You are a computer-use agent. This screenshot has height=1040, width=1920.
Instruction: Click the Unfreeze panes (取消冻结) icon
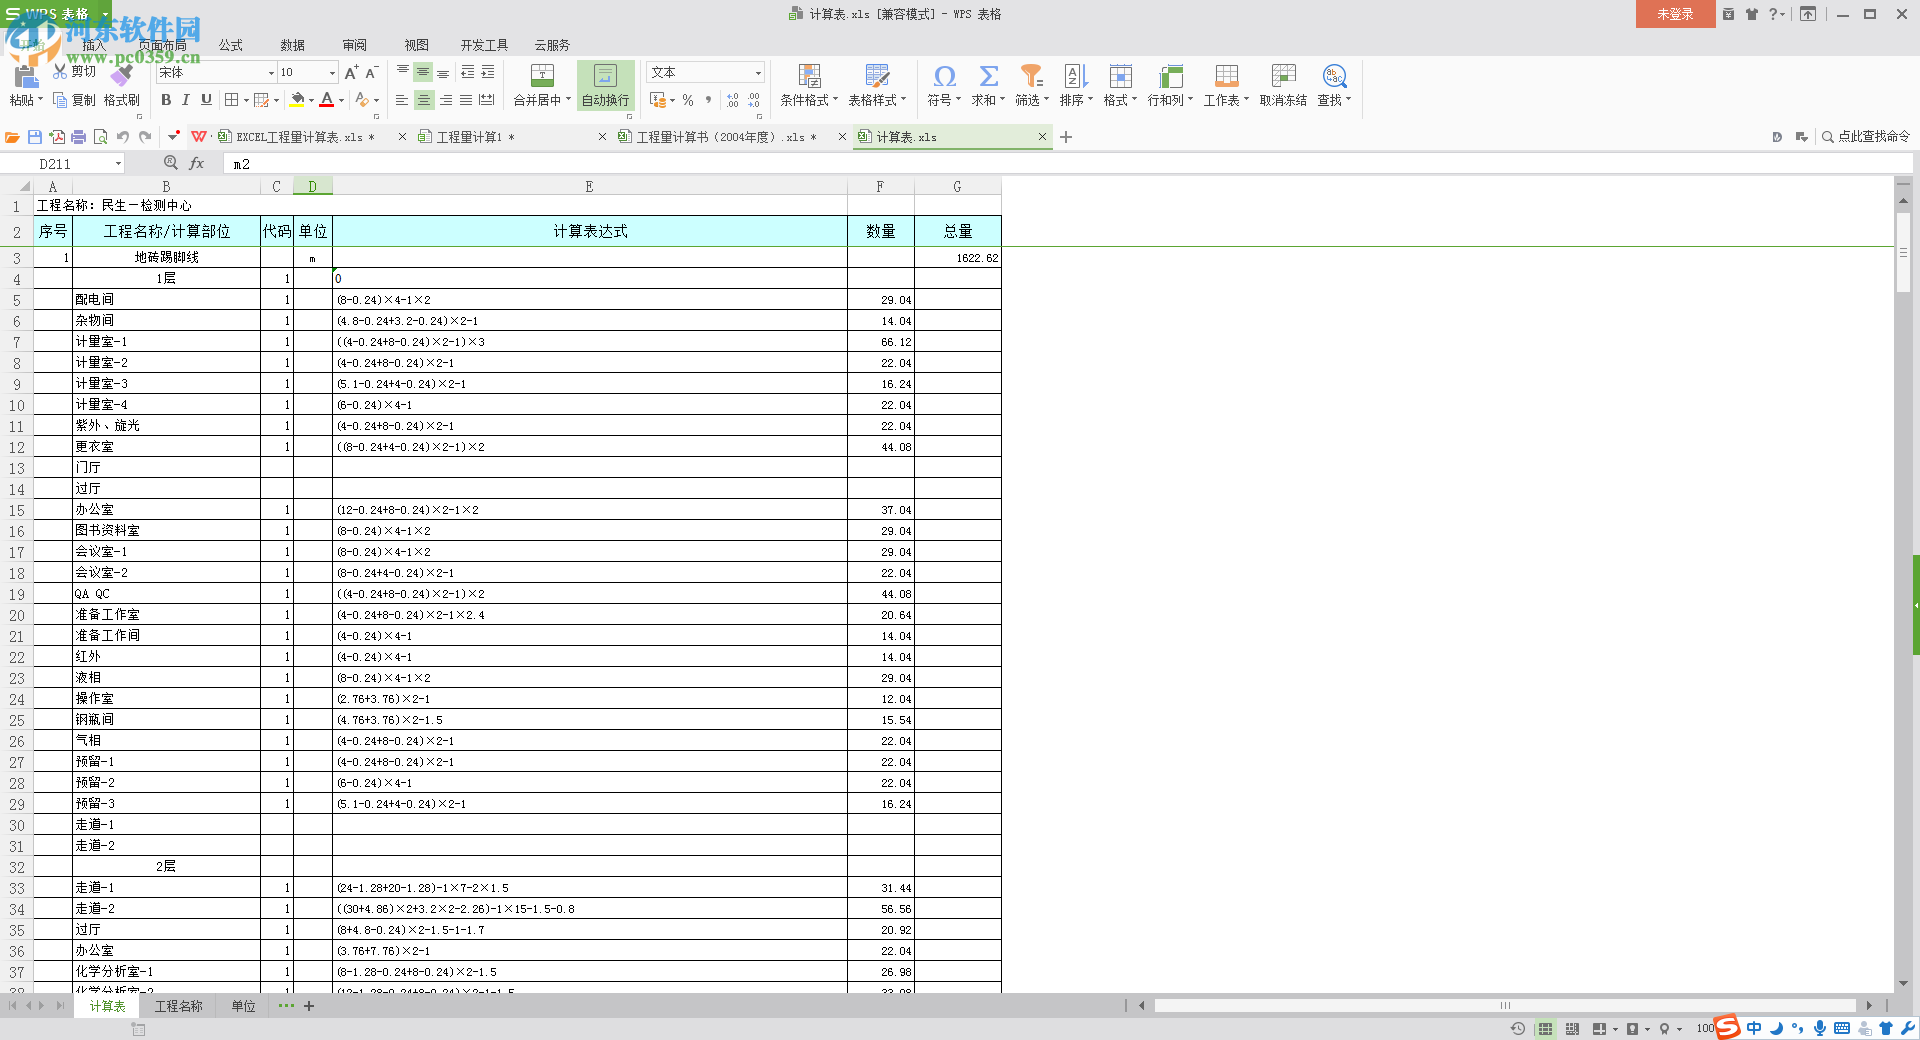[1283, 76]
